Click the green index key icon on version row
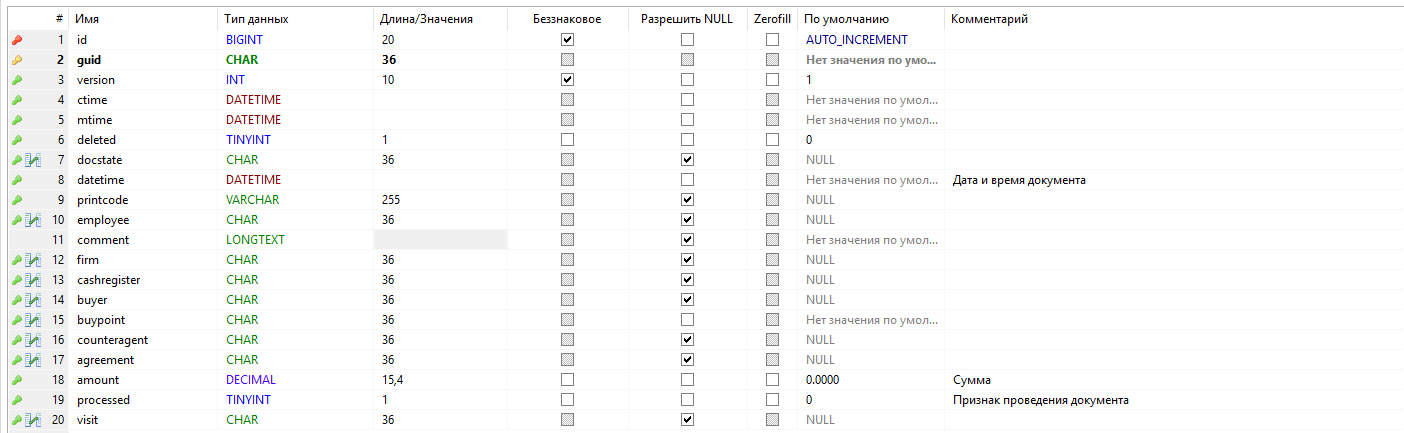Screen dimensions: 1404x433 pos(16,80)
